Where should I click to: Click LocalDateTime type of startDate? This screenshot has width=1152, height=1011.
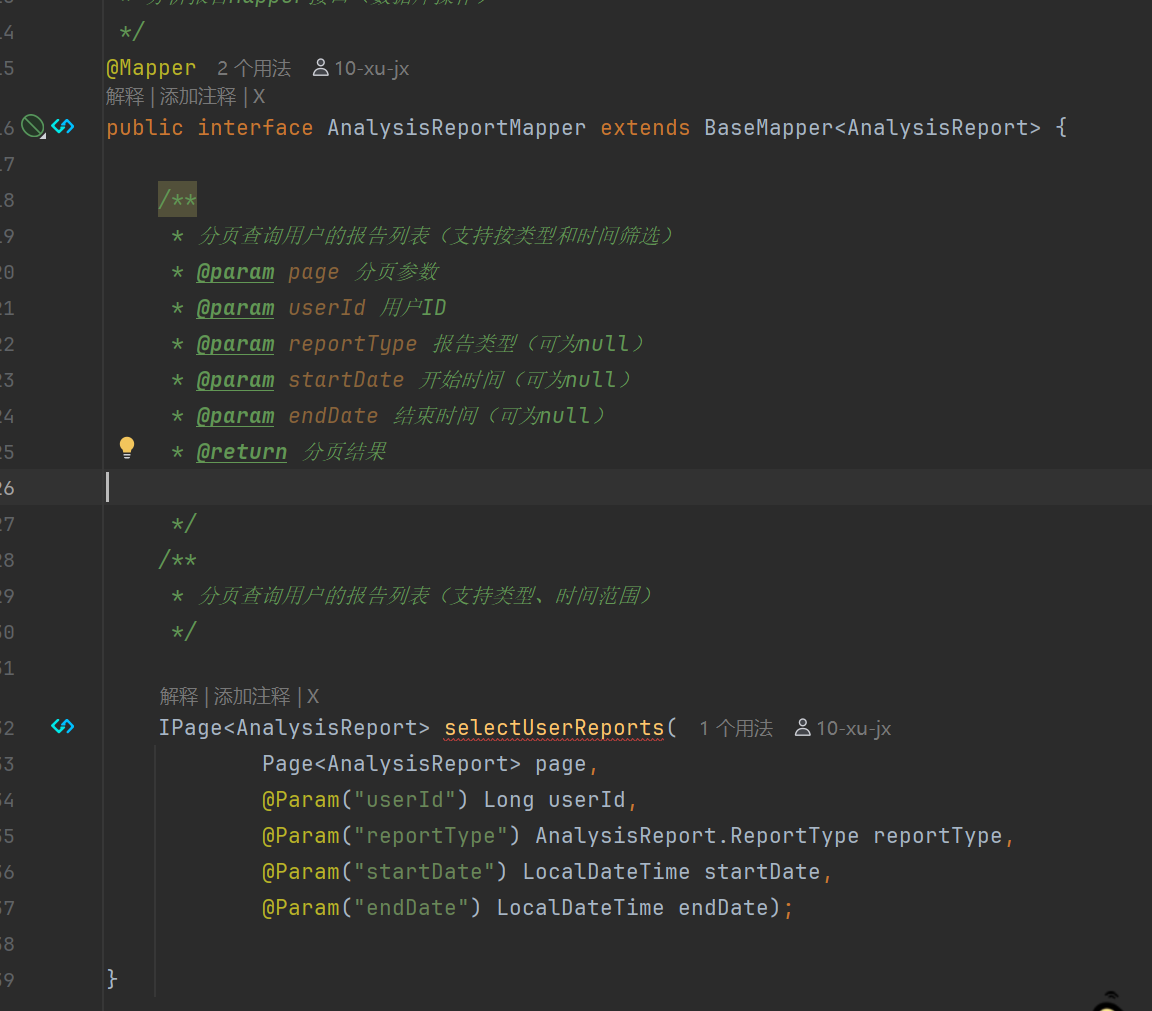[x=606, y=871]
